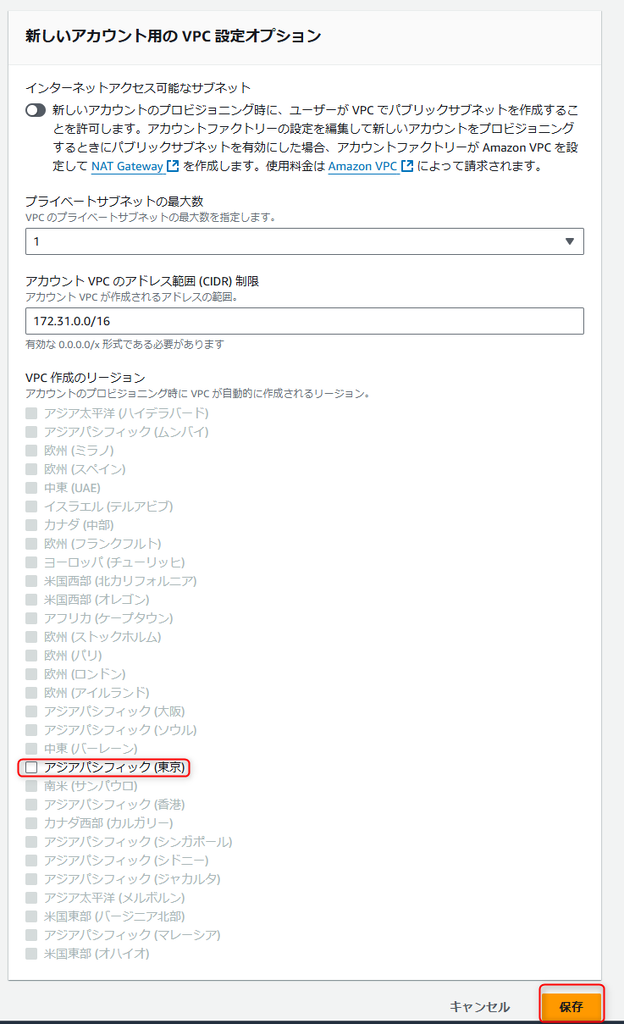This screenshot has height=1024, width=624.
Task: Check 米国西部 (オレゴン) region checkbox
Action: (31, 600)
